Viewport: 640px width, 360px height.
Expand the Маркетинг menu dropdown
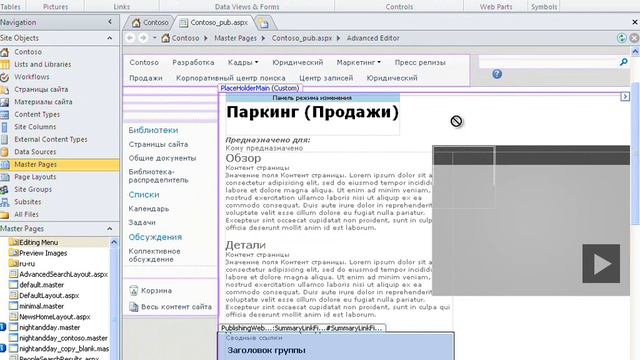379,62
